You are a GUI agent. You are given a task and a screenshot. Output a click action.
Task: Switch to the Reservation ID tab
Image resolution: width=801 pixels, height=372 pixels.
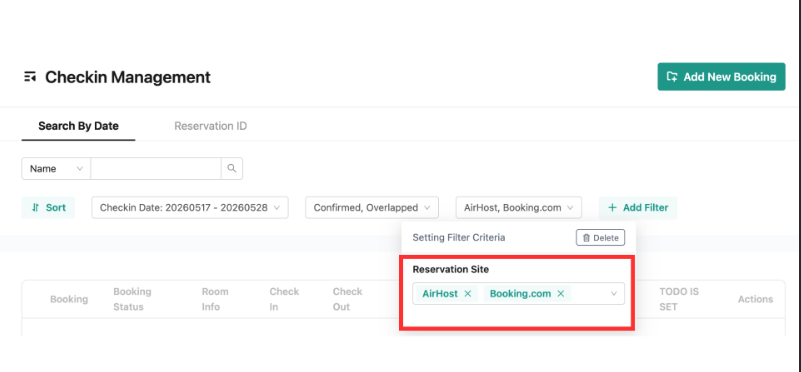[x=210, y=126]
